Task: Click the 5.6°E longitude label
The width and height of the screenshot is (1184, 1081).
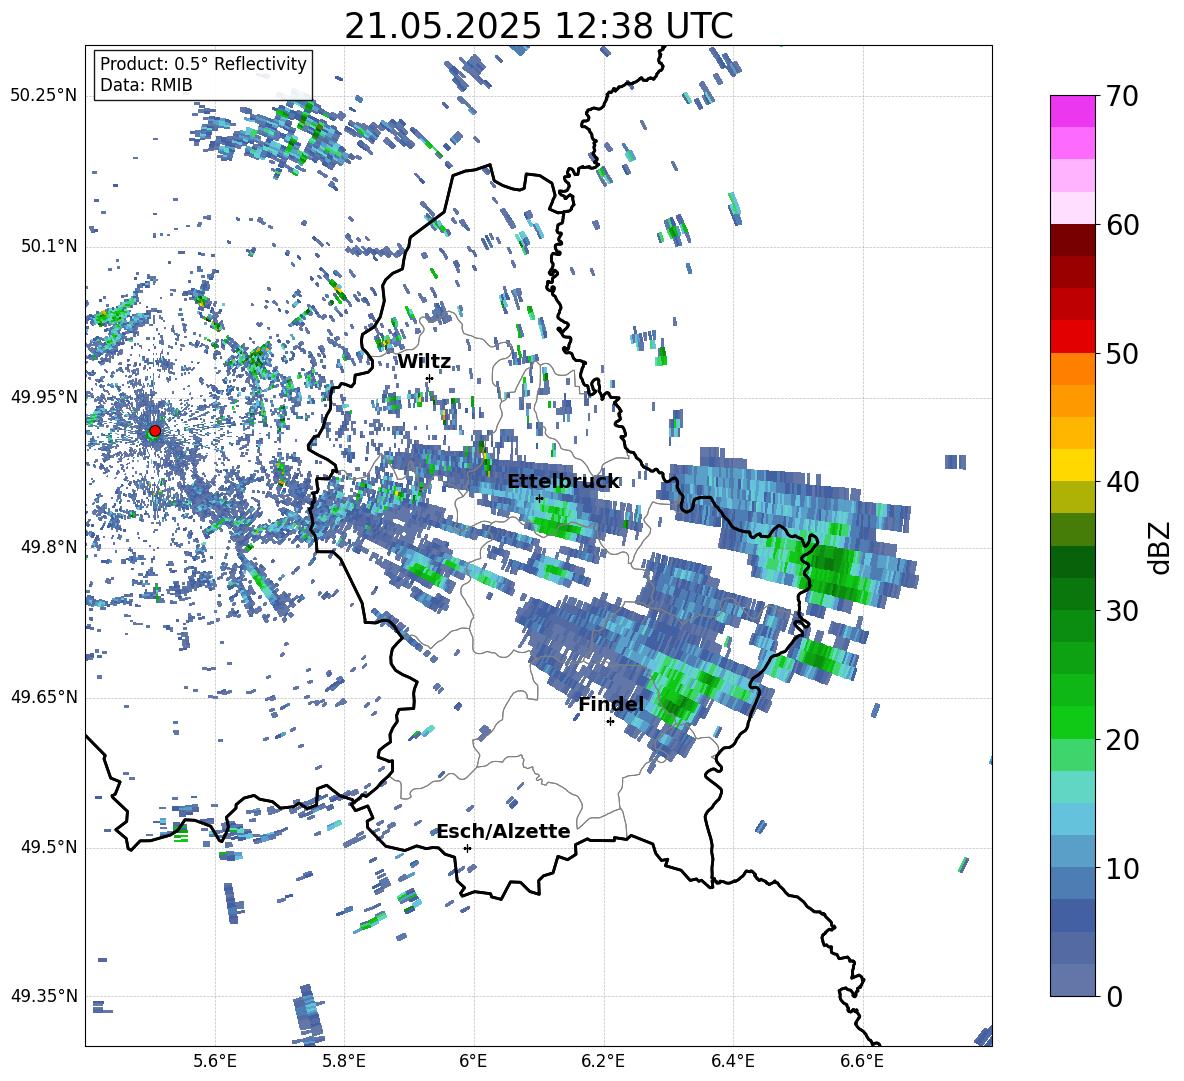Action: tap(215, 1061)
